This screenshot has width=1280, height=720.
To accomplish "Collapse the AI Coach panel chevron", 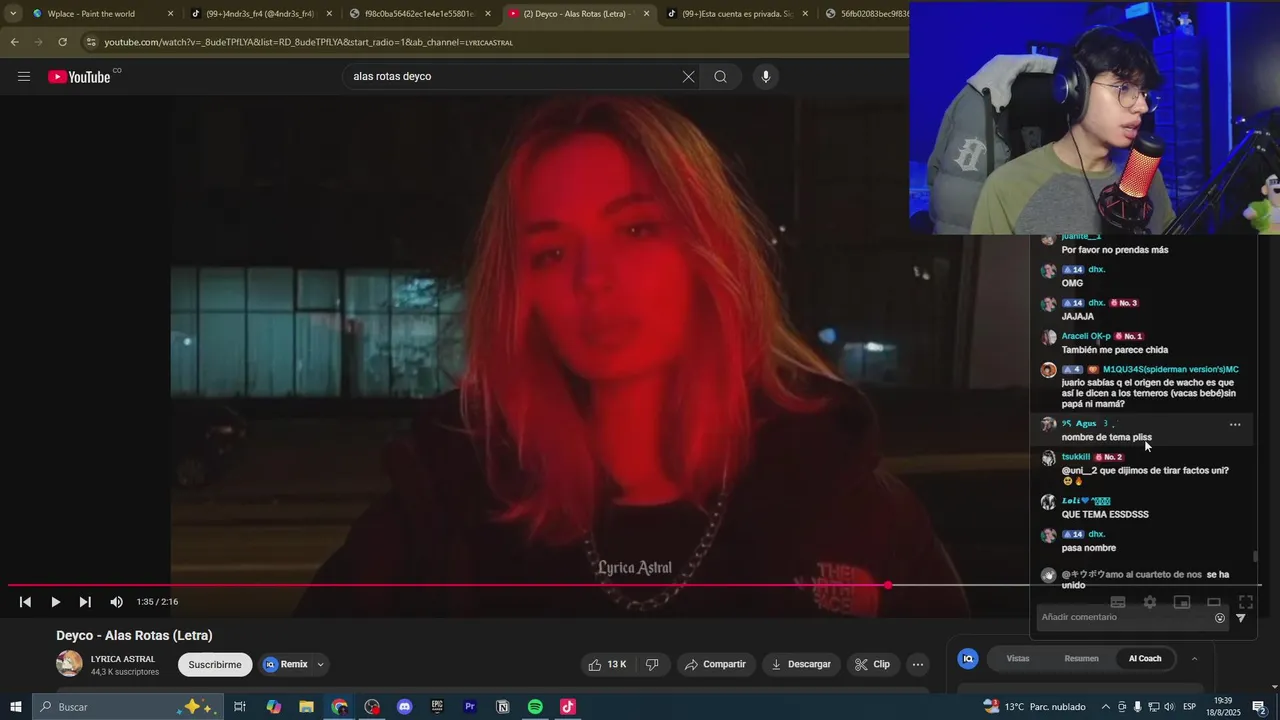I will pos(1194,658).
